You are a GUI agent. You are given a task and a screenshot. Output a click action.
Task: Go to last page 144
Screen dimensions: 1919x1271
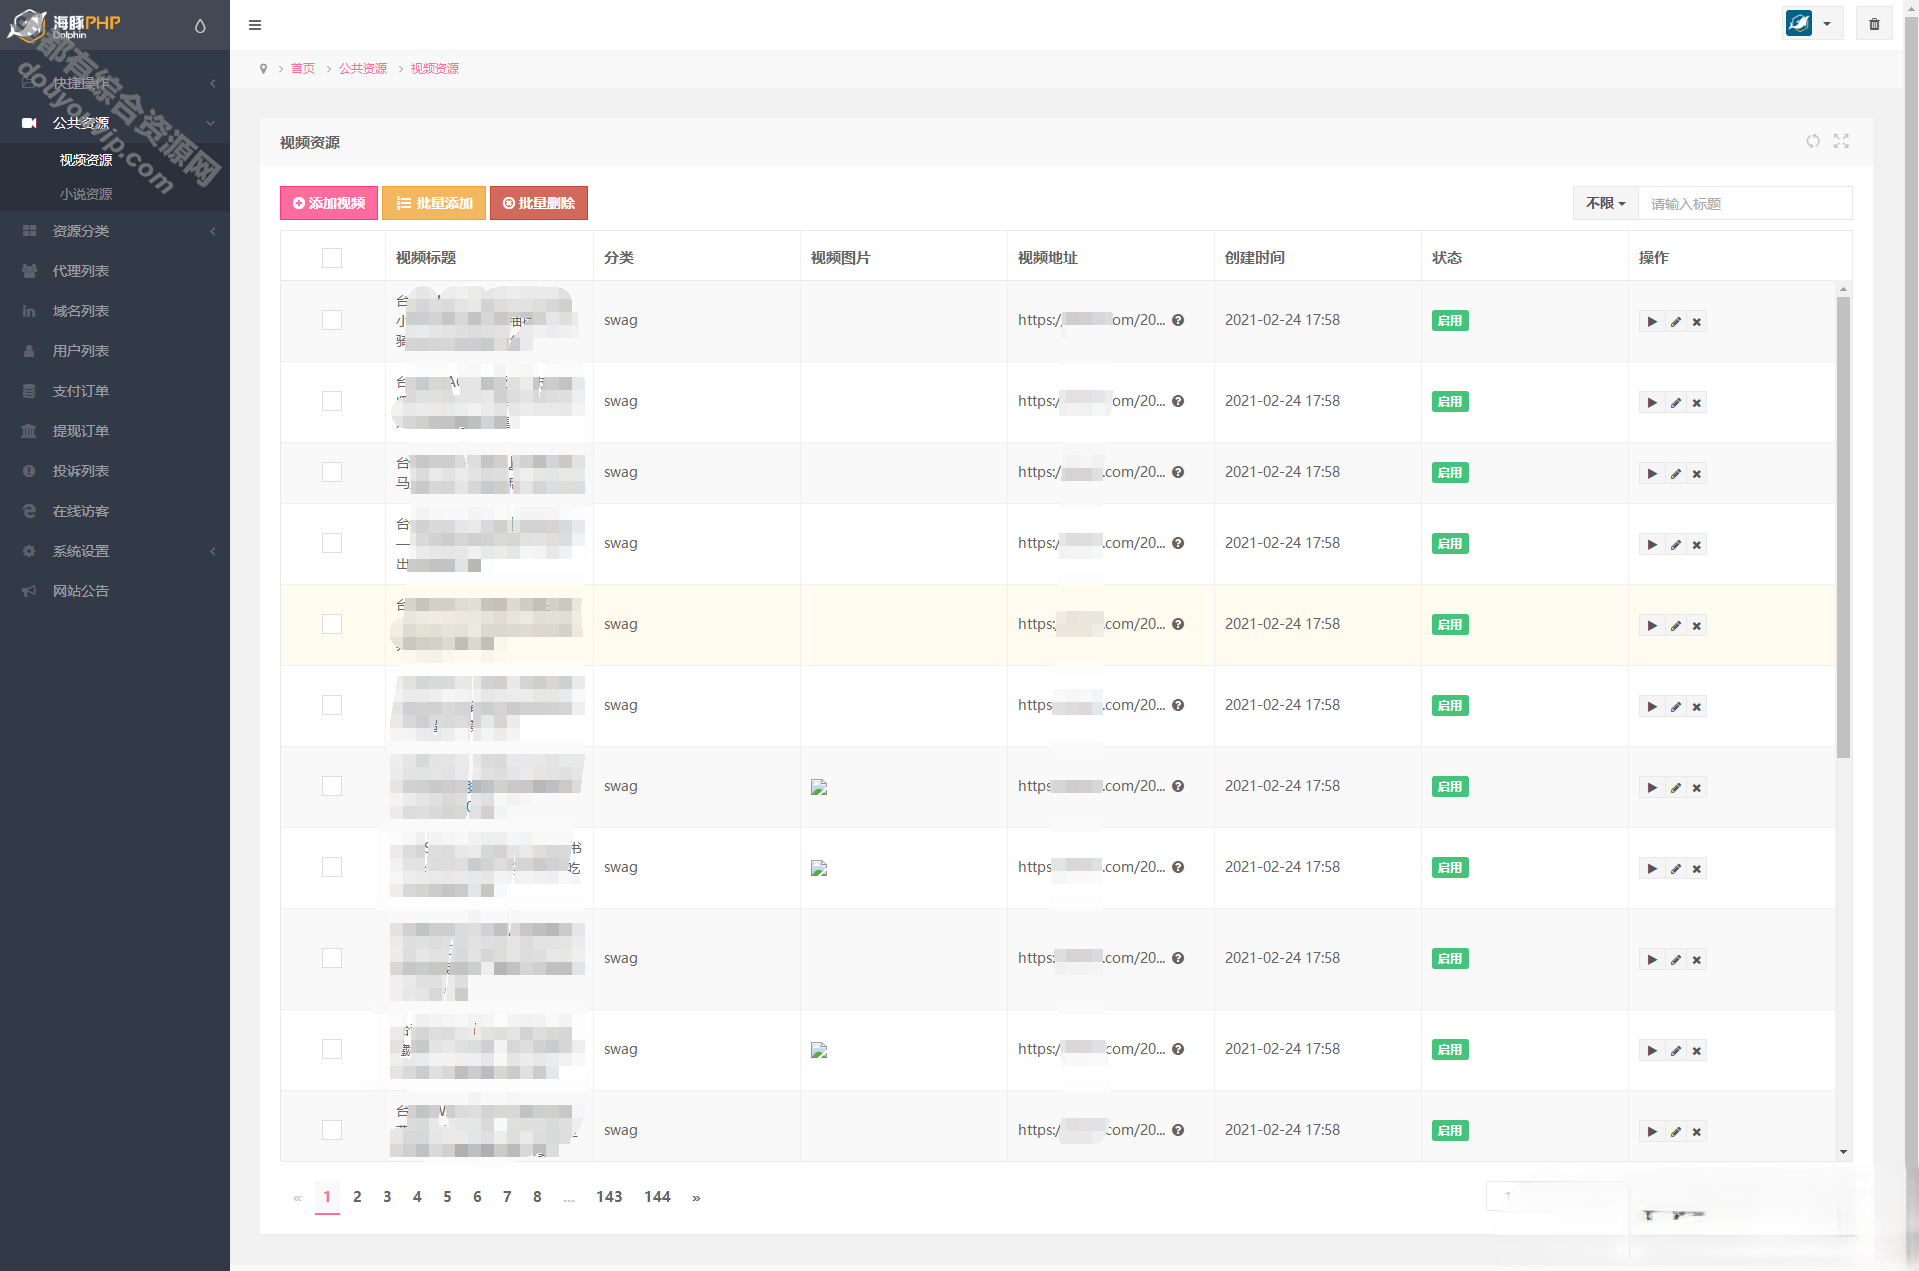coord(657,1197)
